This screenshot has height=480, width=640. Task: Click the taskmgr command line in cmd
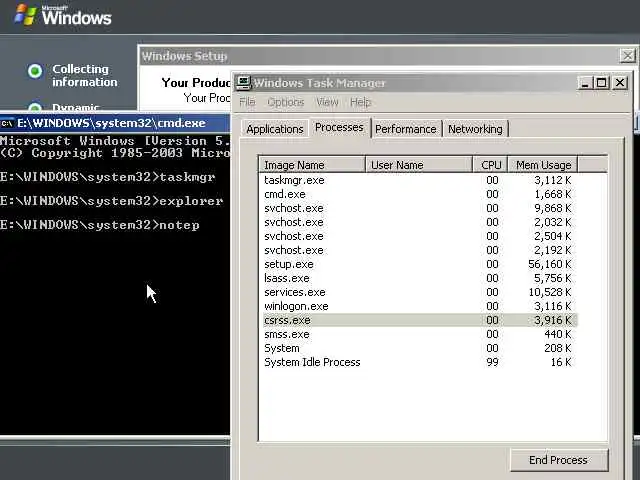(108, 177)
